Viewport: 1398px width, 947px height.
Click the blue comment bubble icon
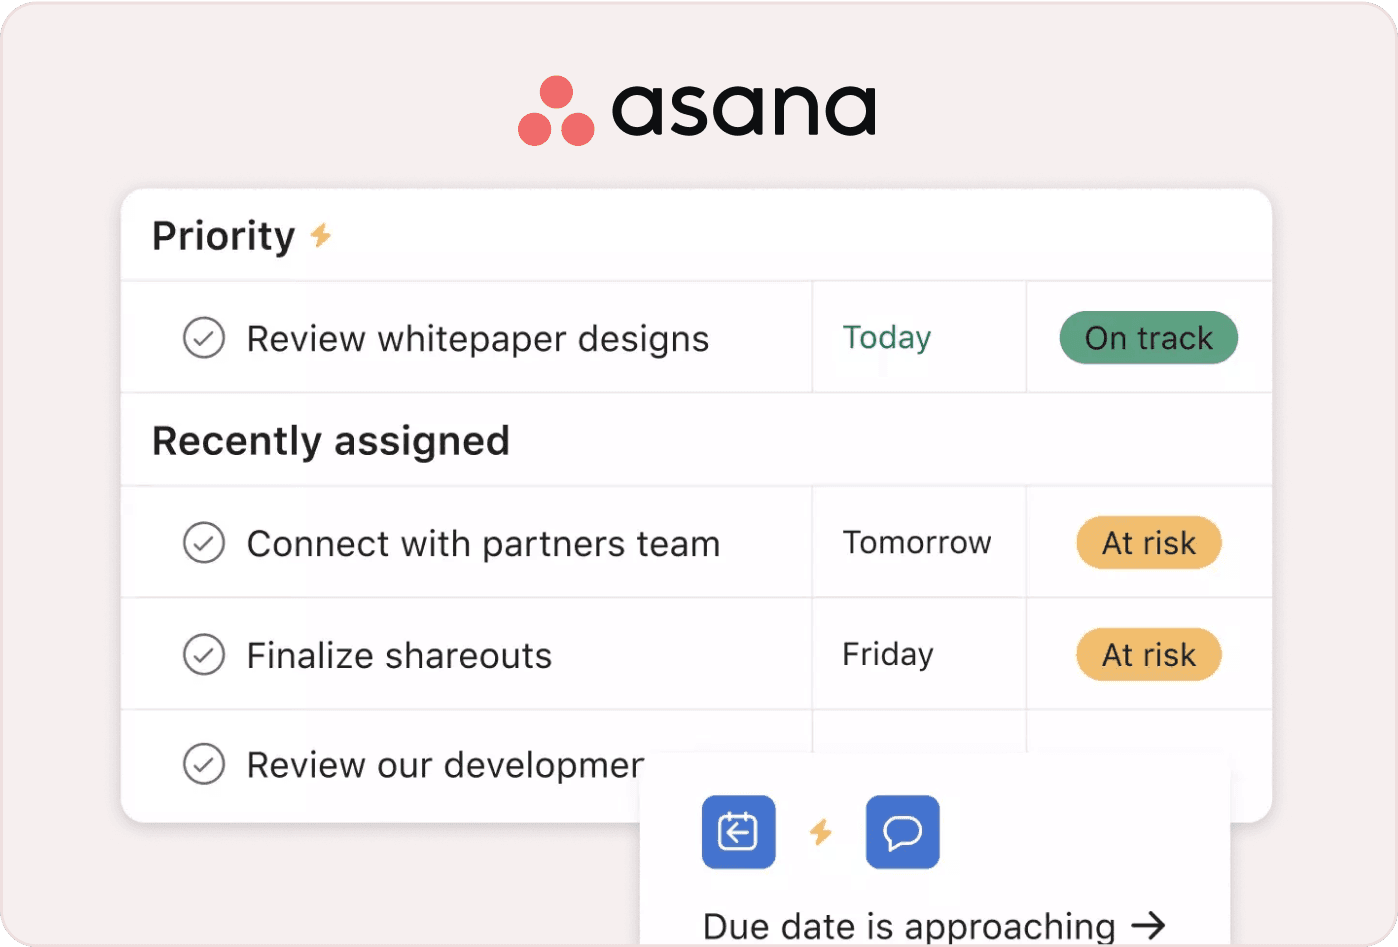point(903,832)
